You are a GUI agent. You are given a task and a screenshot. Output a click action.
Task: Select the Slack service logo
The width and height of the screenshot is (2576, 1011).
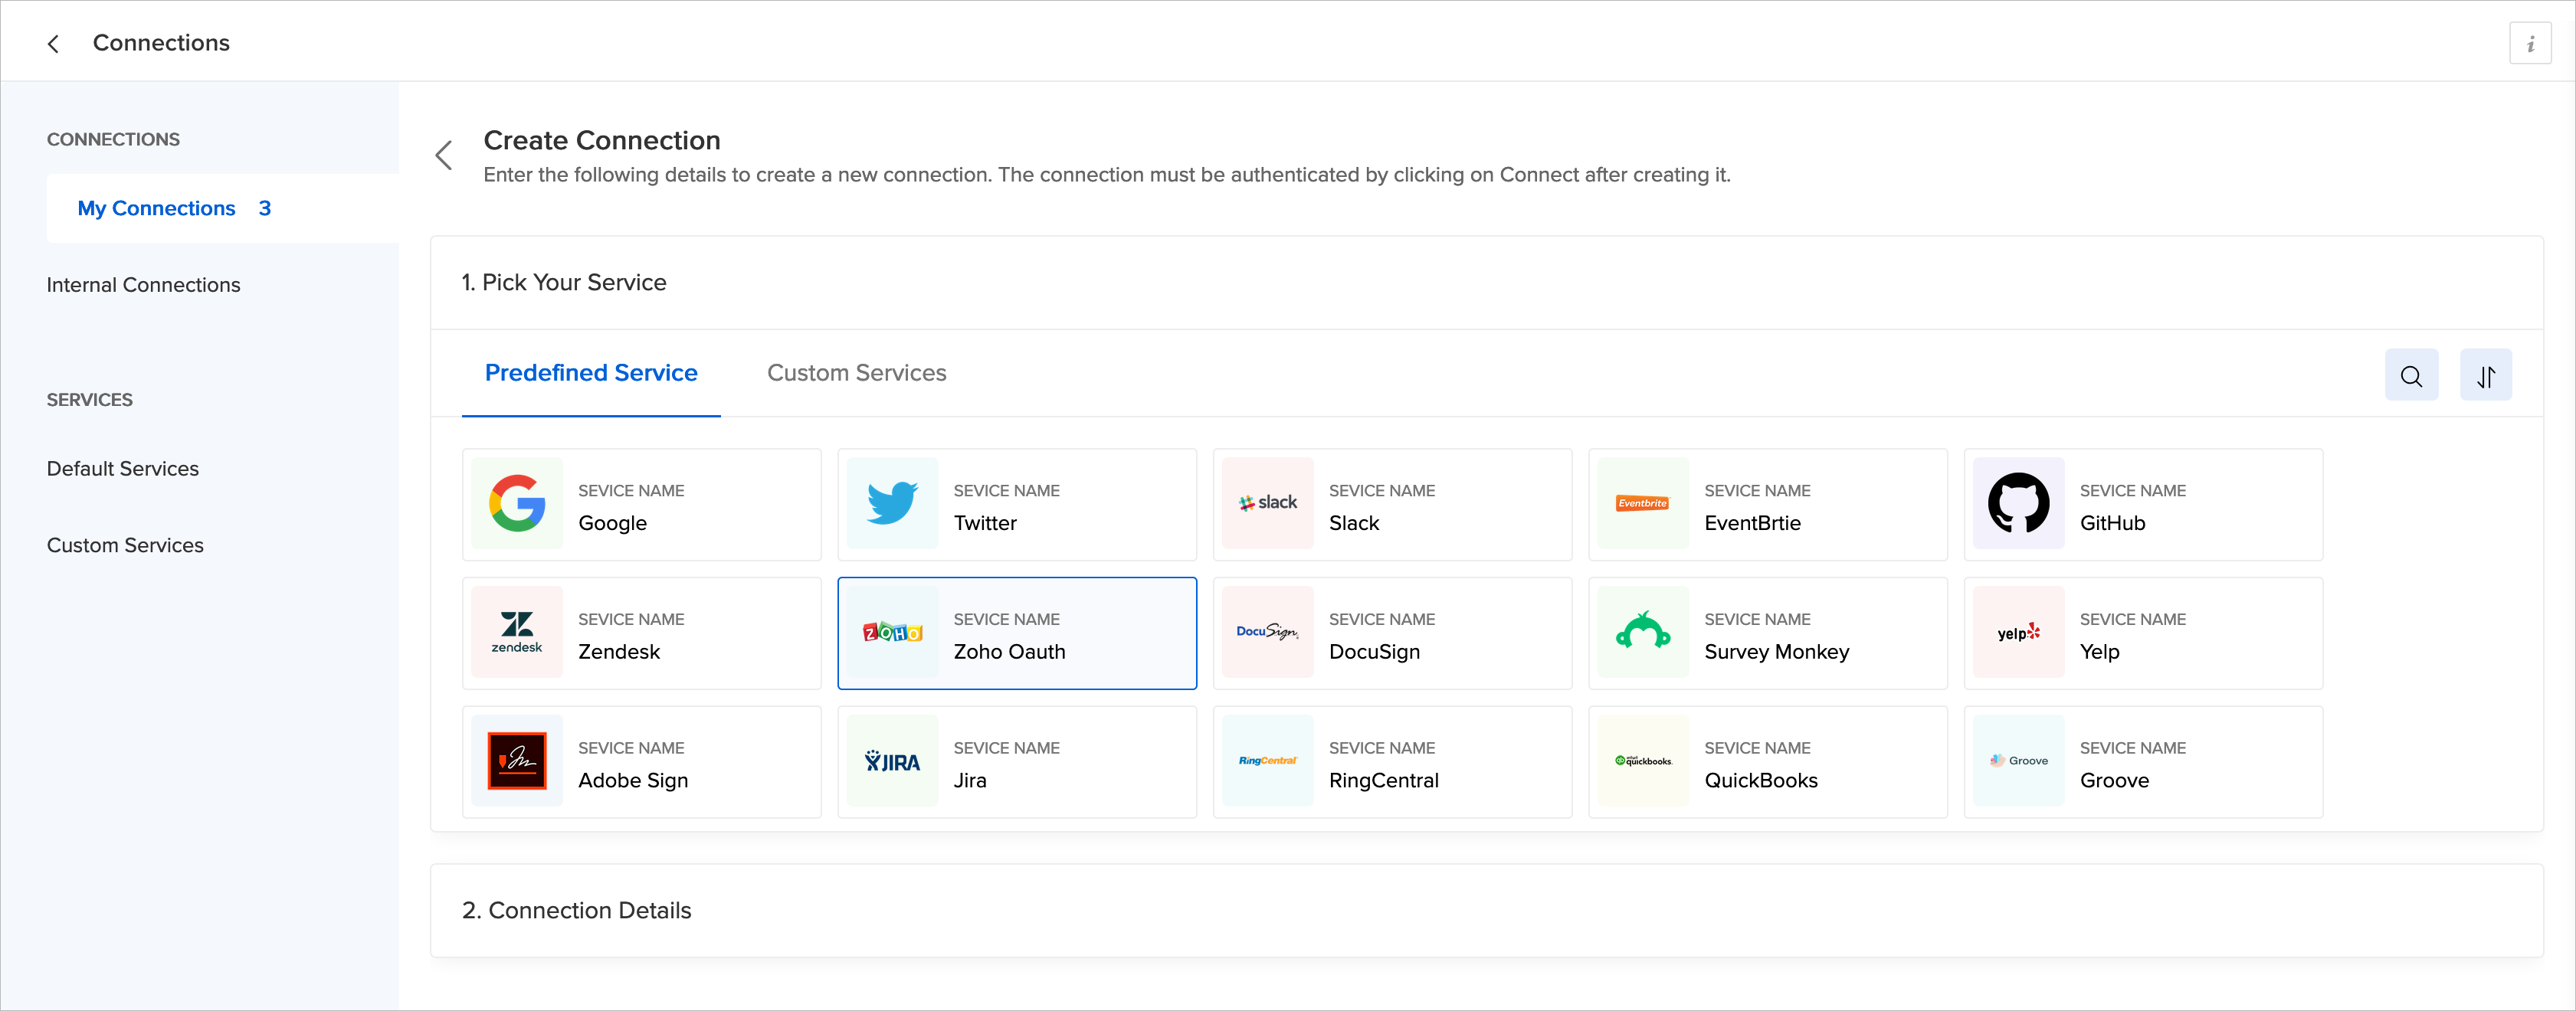pyautogui.click(x=1267, y=504)
